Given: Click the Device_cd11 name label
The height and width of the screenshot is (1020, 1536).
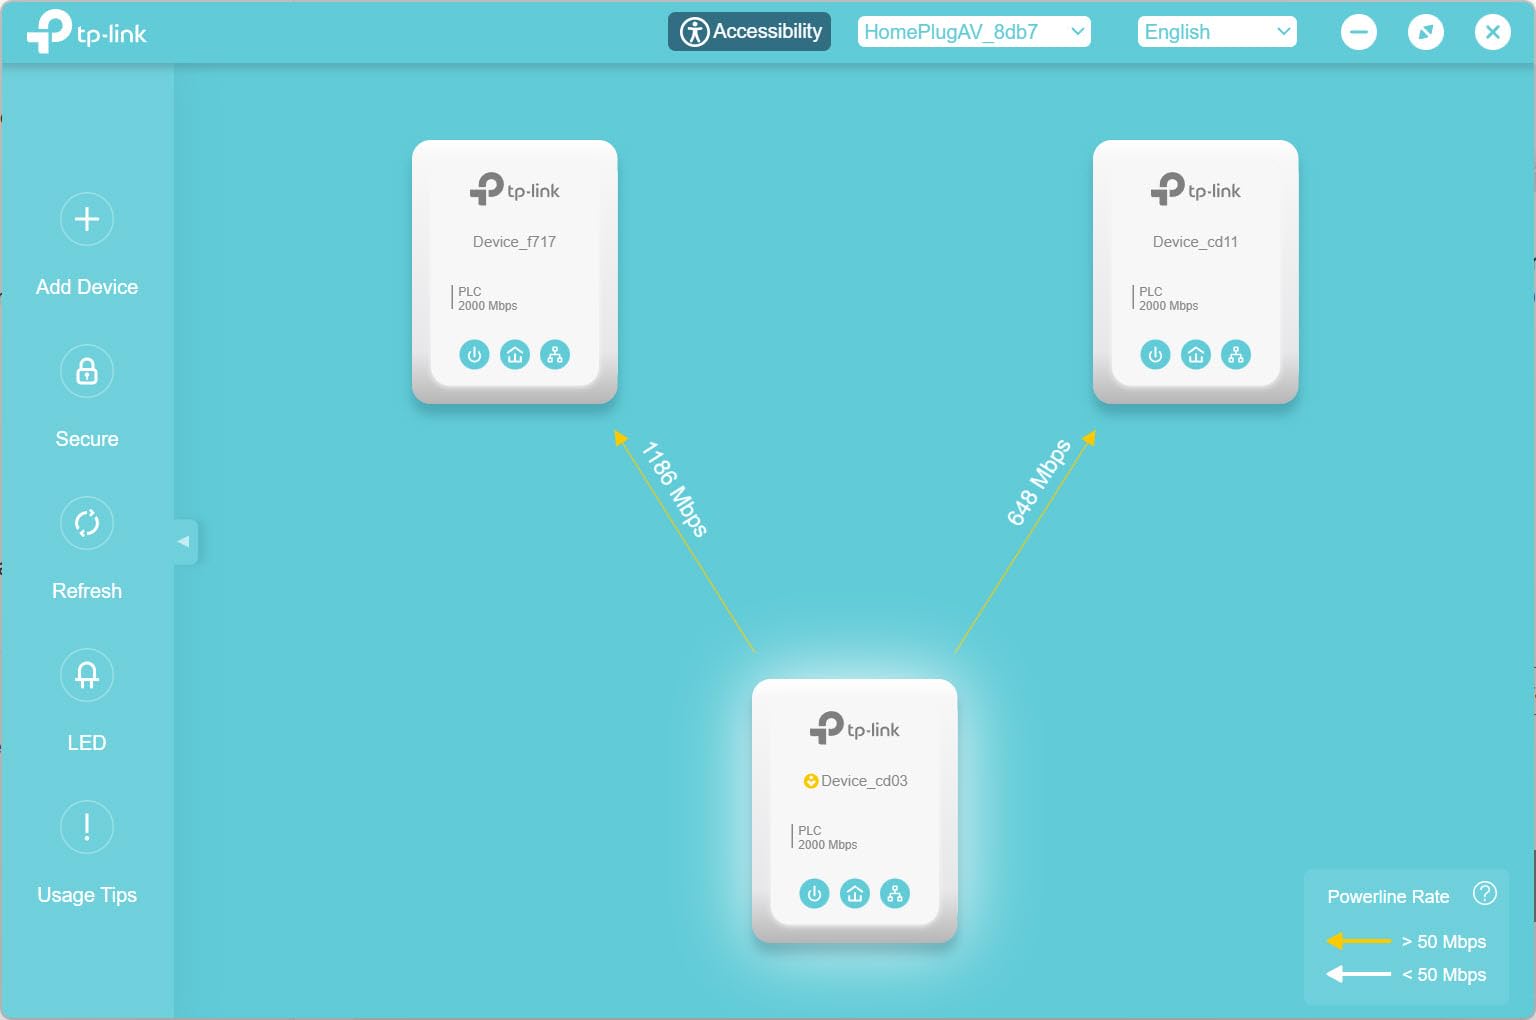Looking at the screenshot, I should [1195, 242].
